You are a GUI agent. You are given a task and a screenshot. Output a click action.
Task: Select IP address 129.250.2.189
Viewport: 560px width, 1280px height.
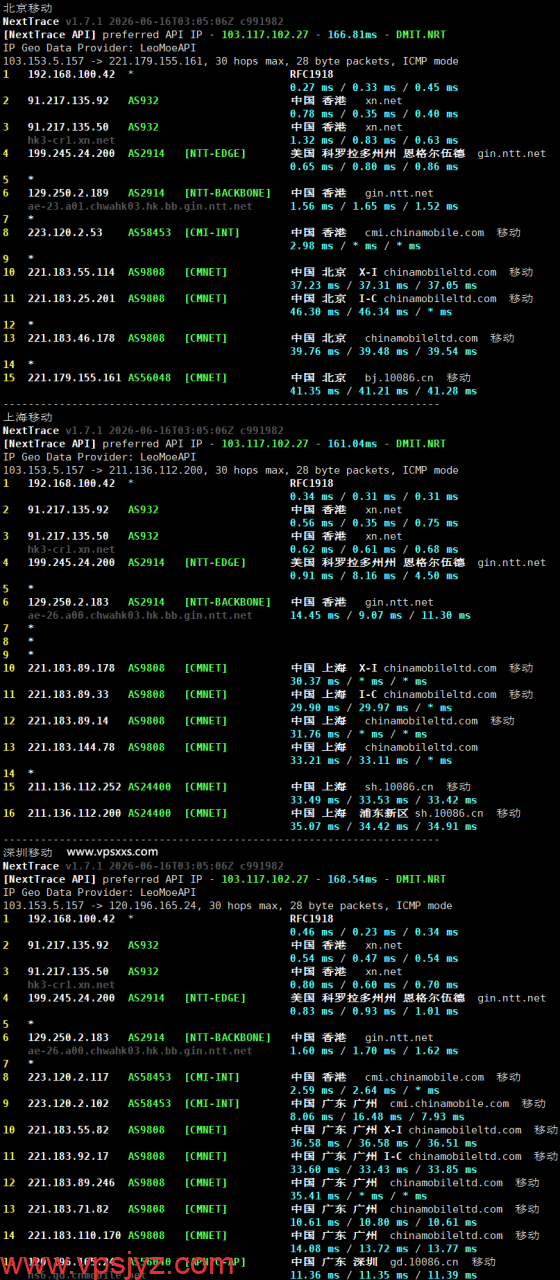point(68,193)
